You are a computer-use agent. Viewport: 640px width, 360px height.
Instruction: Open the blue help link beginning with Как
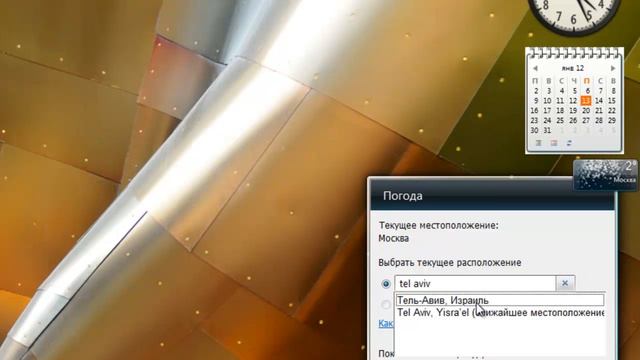click(386, 324)
